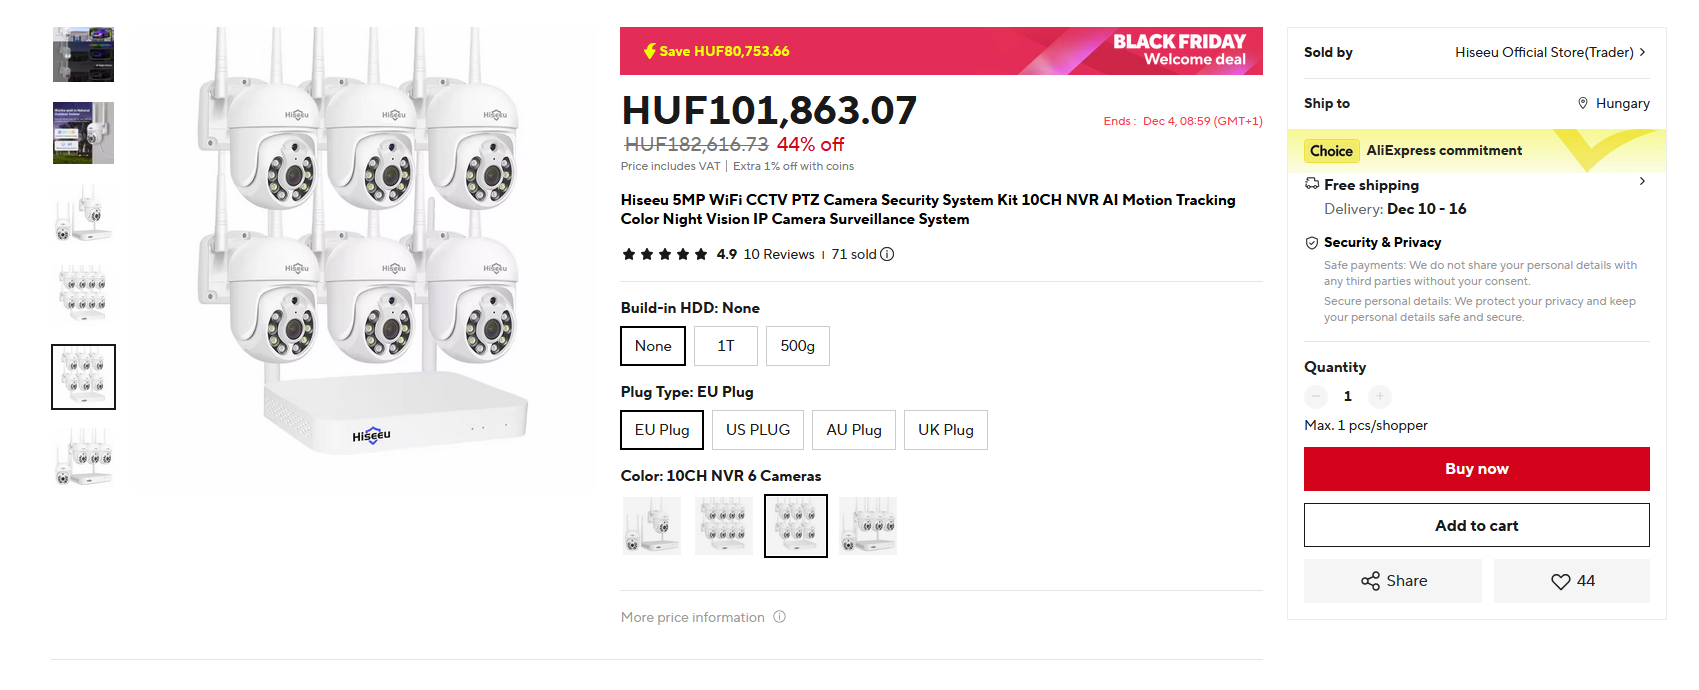Screen dimensions: 1699x690
Task: Select the 500g HDD option
Action: 798,346
